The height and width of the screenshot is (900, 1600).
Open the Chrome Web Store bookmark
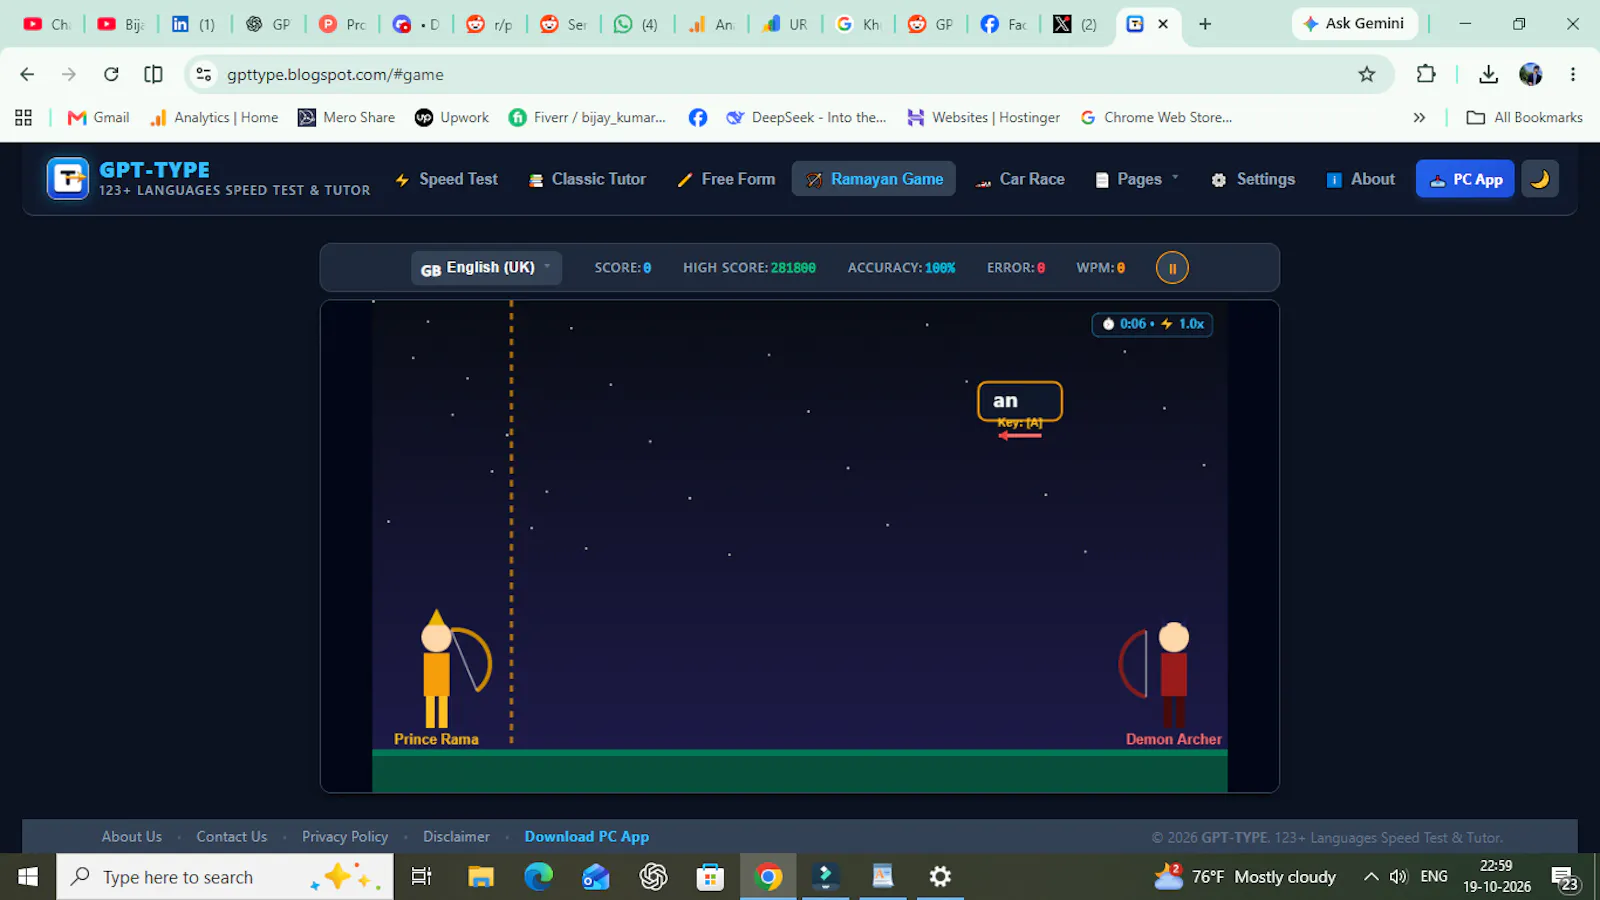(1156, 118)
